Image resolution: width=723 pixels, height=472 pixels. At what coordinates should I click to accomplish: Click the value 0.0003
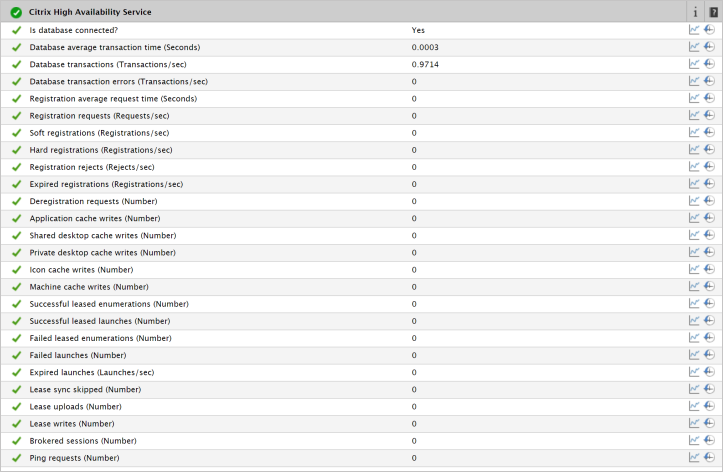tap(425, 47)
